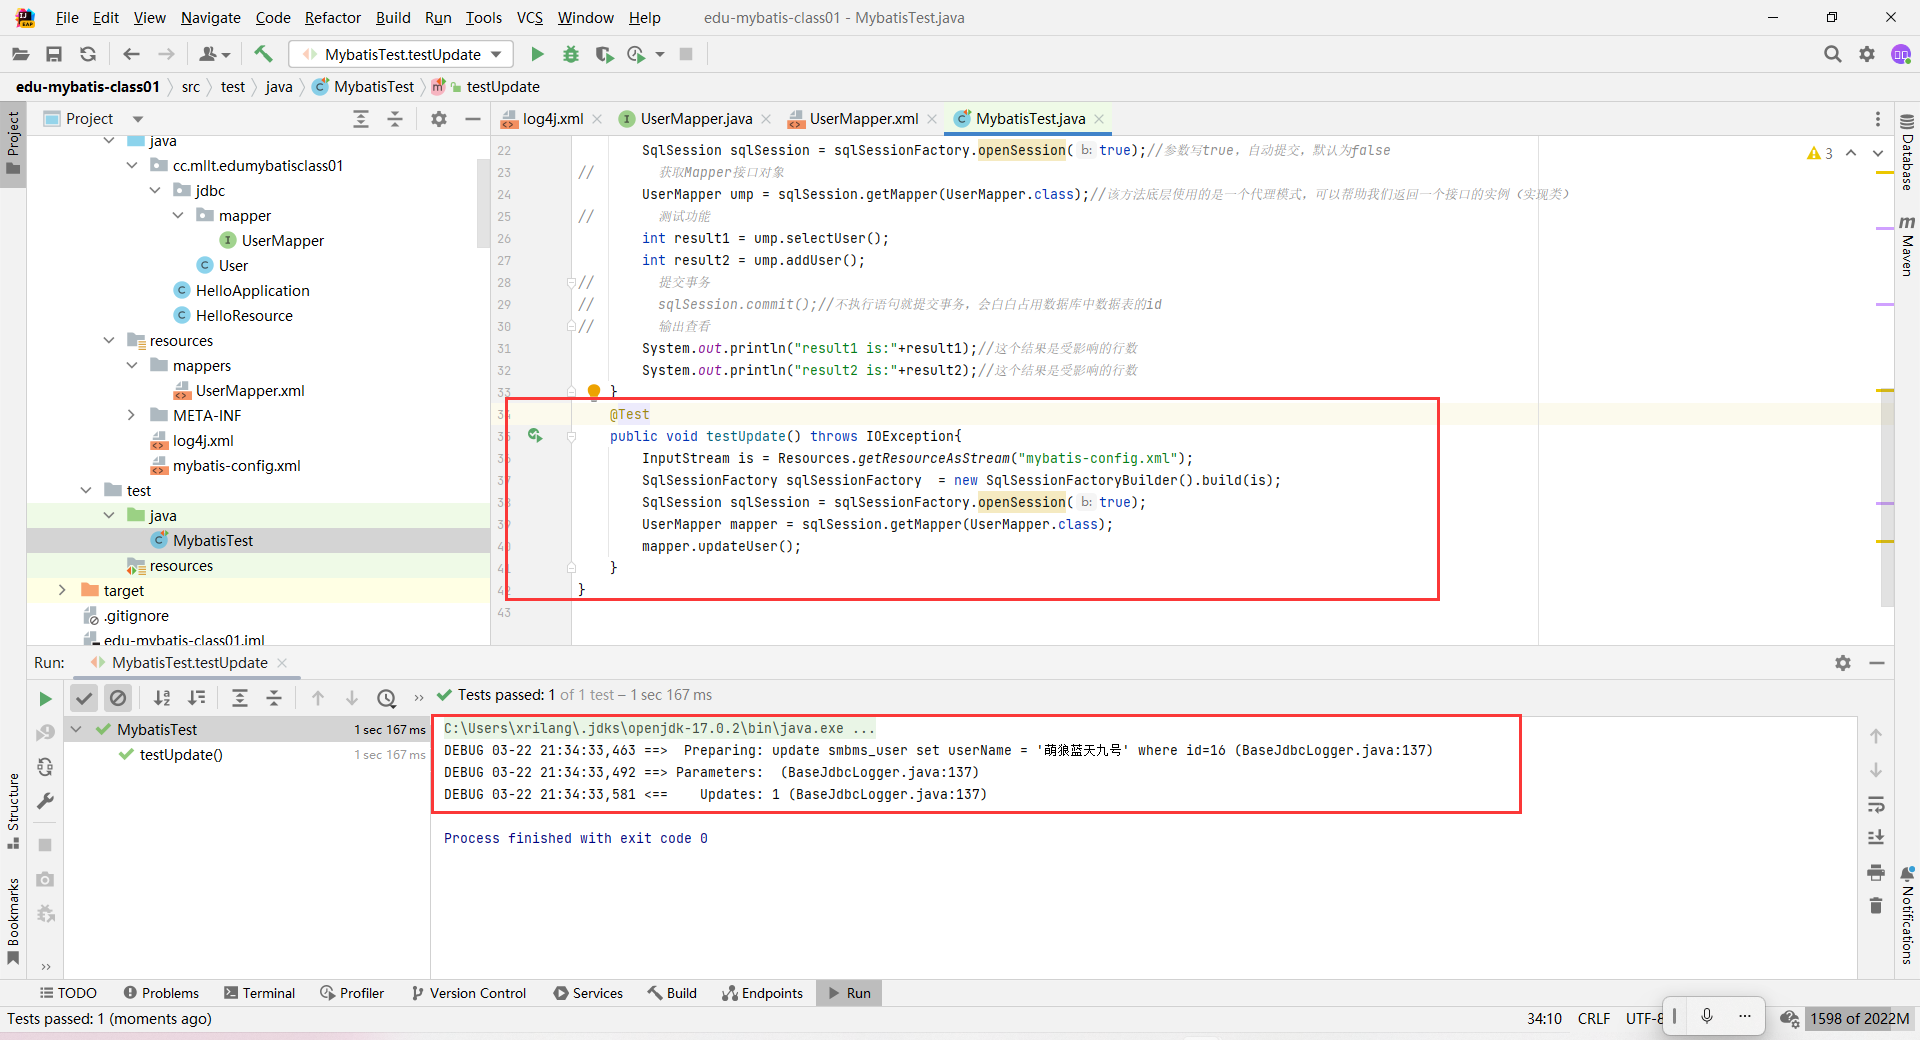This screenshot has height=1040, width=1920.
Task: Run with coverage icon in toolbar
Action: click(604, 54)
